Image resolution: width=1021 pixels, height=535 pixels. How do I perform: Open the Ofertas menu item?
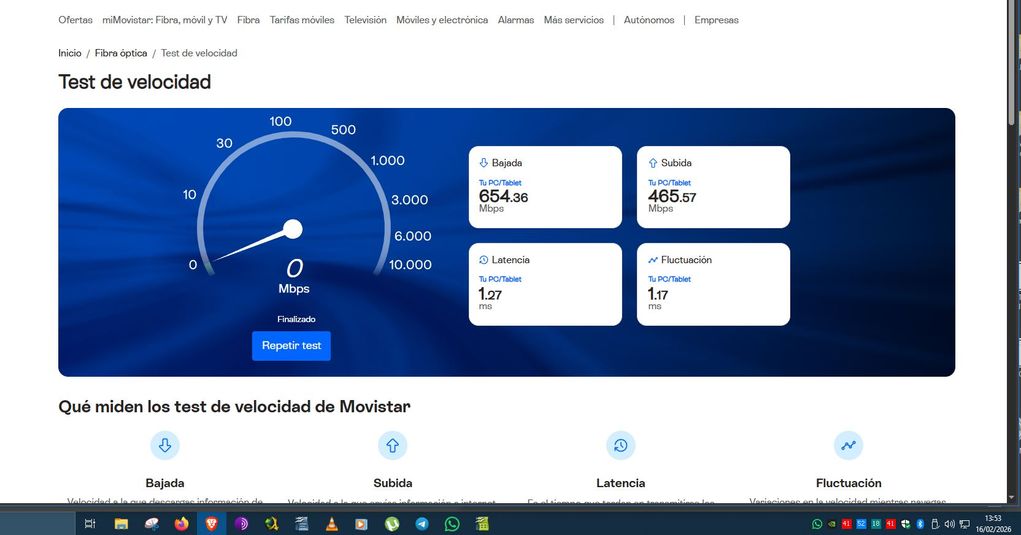click(x=75, y=20)
